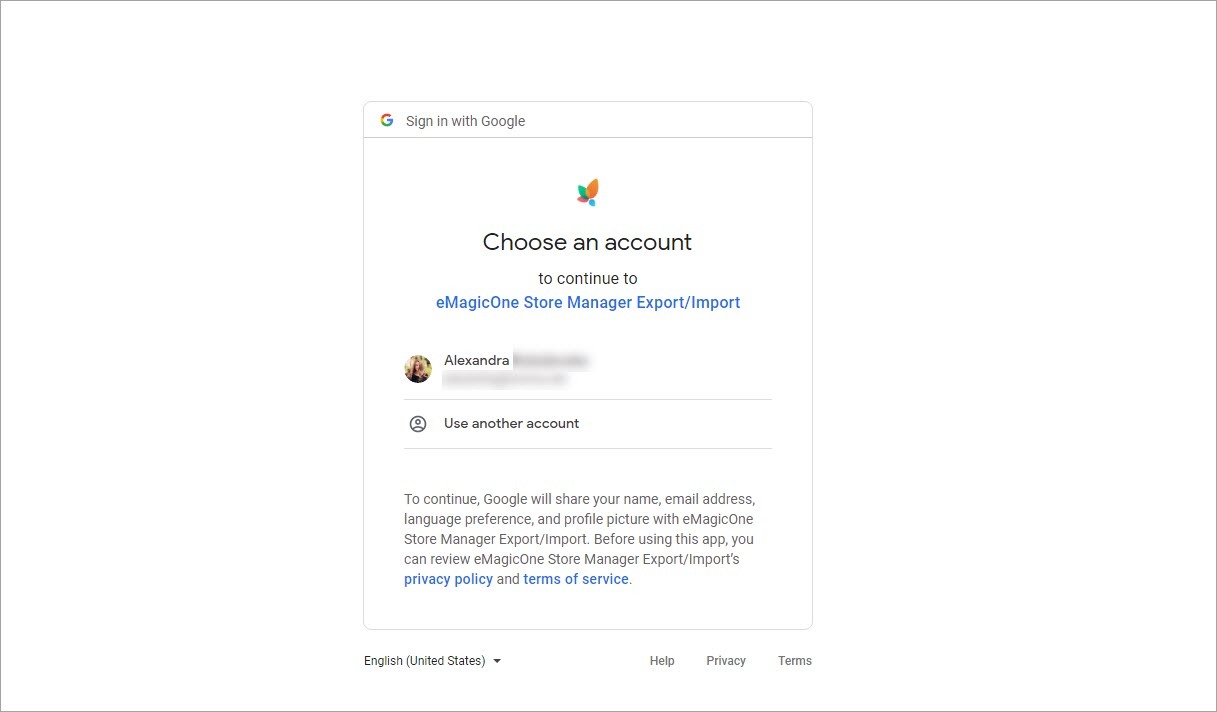Click the blurred email under Alexandra
The image size is (1217, 712).
tap(505, 380)
